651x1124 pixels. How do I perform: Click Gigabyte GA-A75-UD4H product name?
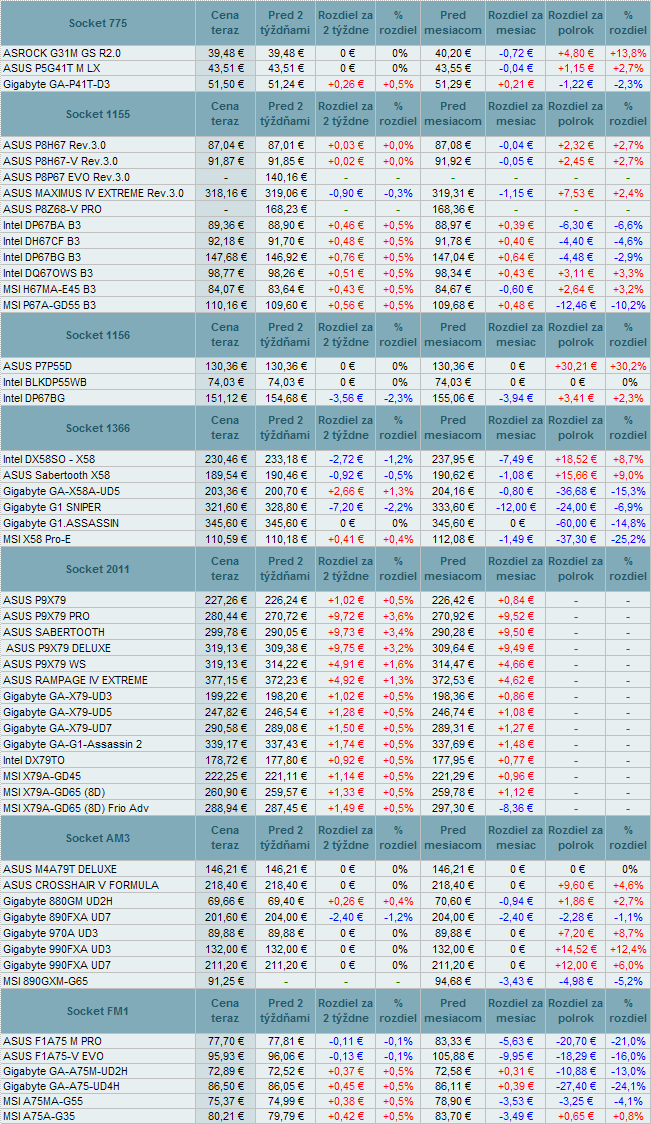click(62, 1087)
